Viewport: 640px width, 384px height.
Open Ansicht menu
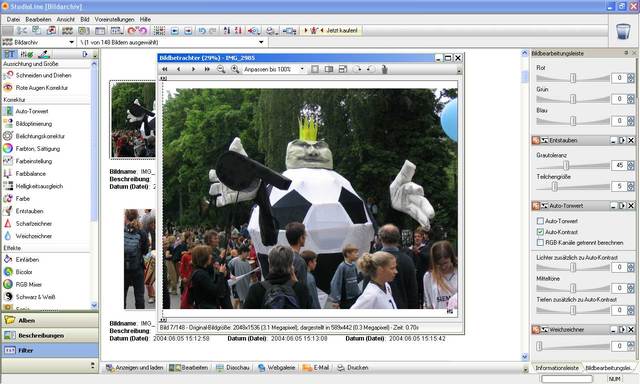click(x=65, y=19)
